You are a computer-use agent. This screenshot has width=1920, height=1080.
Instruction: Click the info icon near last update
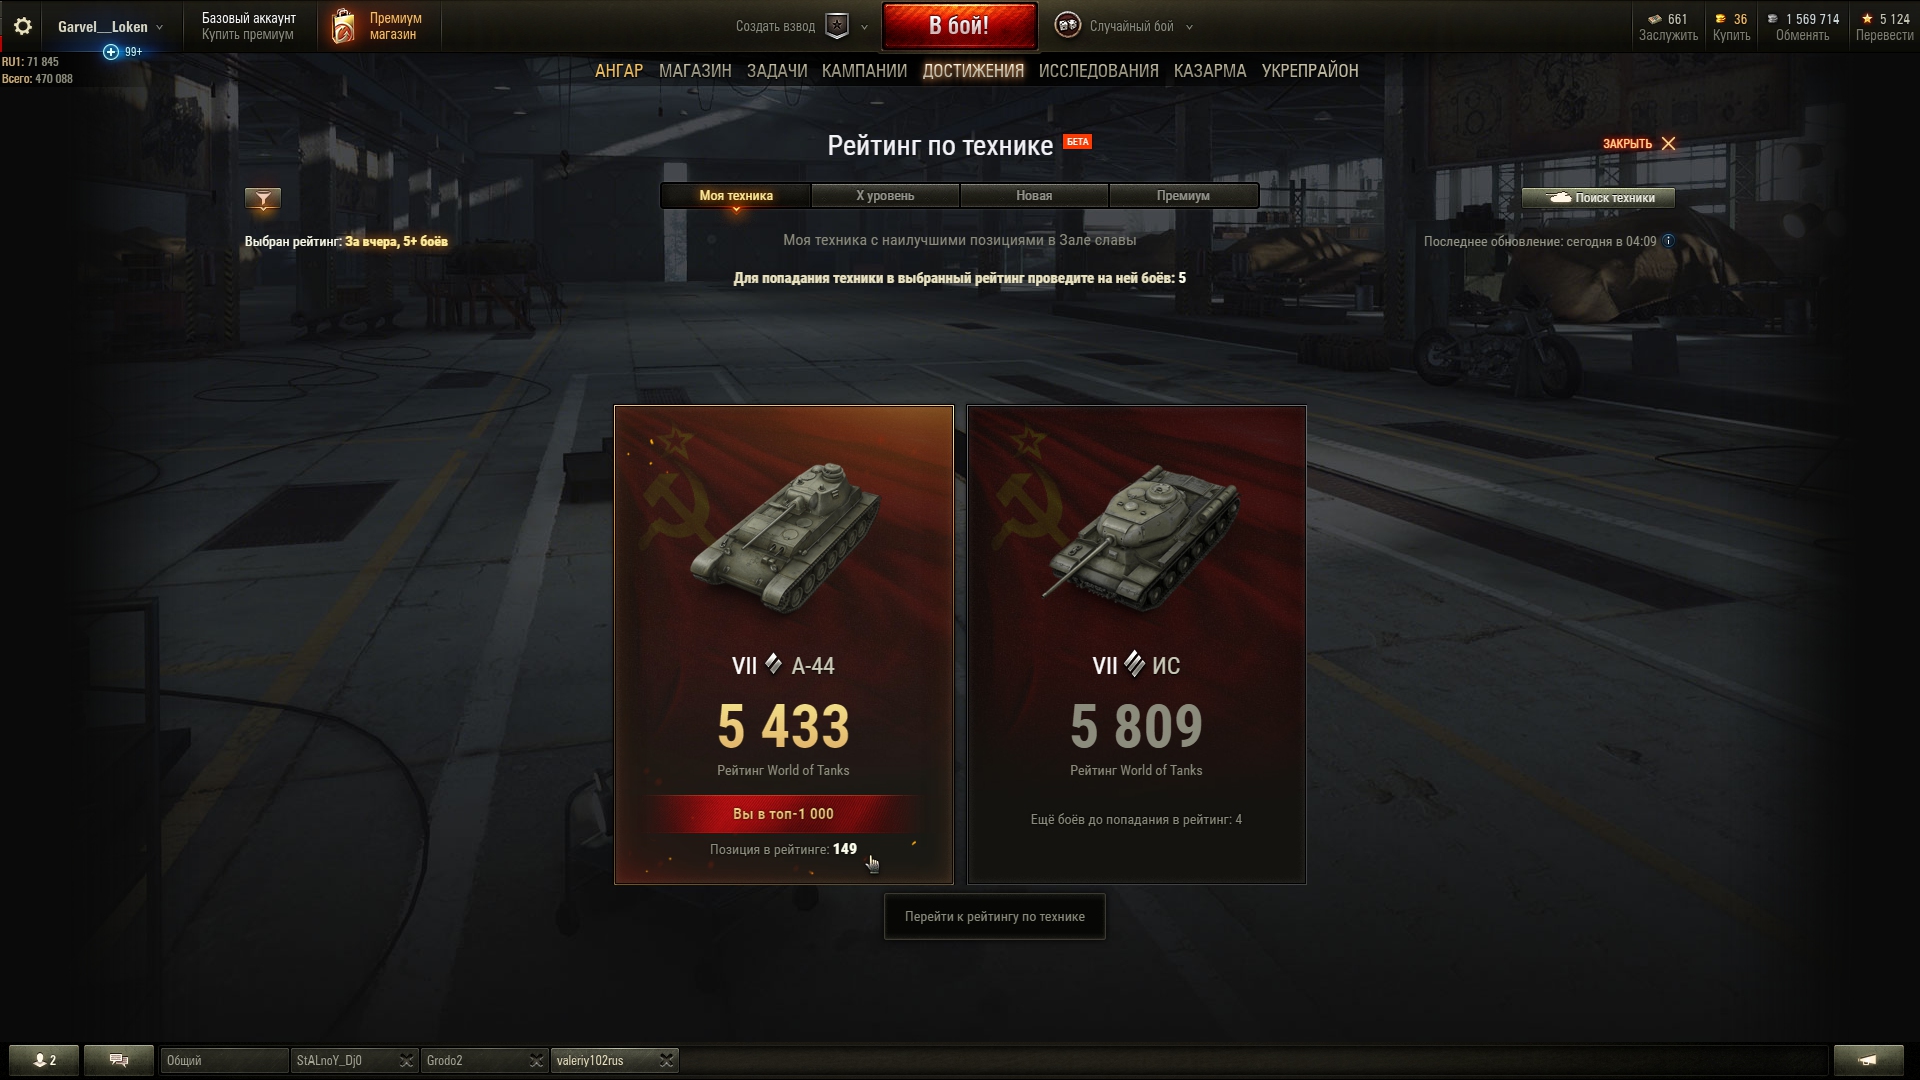tap(1668, 241)
